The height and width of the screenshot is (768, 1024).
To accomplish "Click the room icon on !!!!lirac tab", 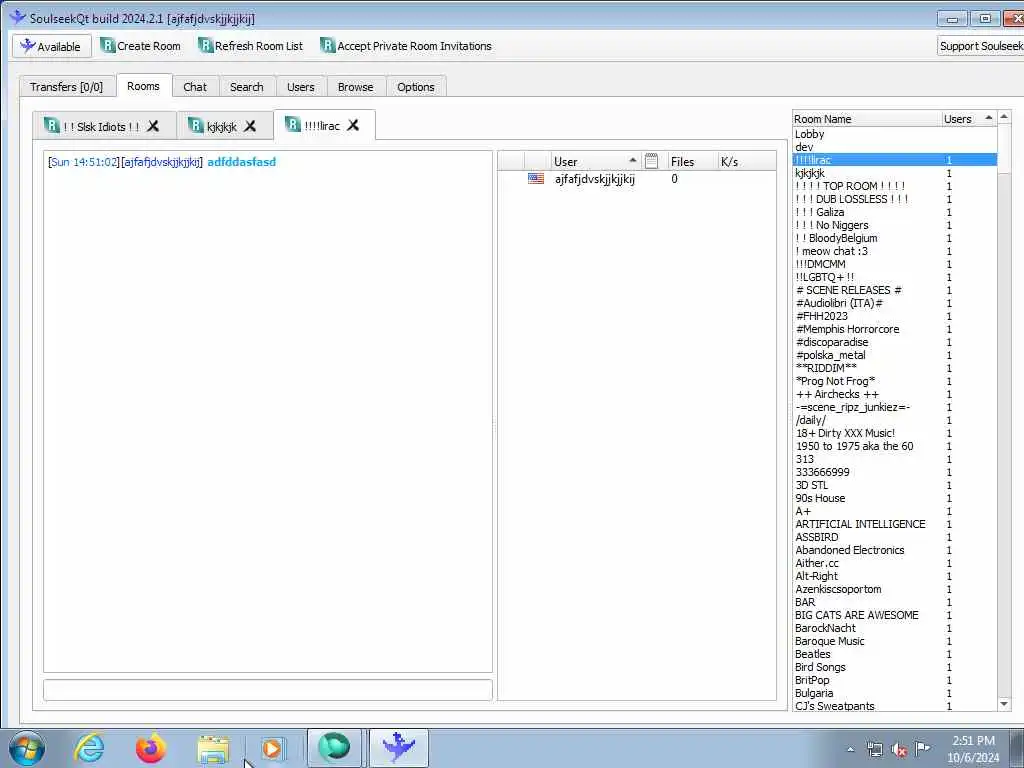I will tap(293, 125).
